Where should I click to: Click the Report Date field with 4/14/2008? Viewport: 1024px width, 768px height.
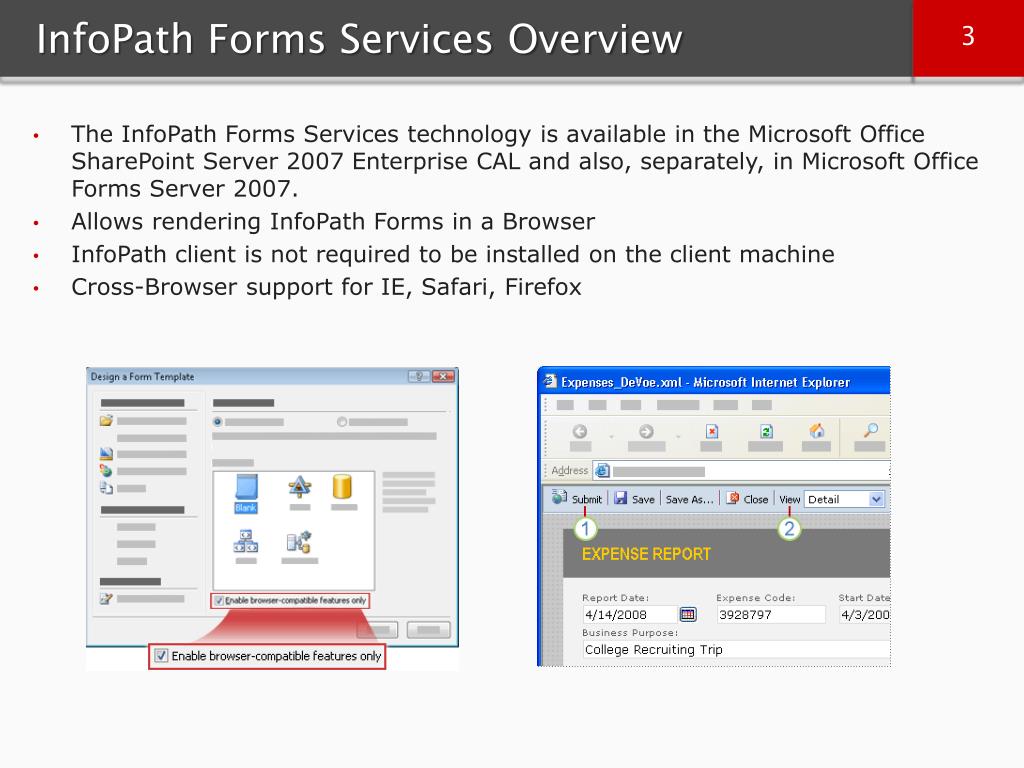[630, 615]
